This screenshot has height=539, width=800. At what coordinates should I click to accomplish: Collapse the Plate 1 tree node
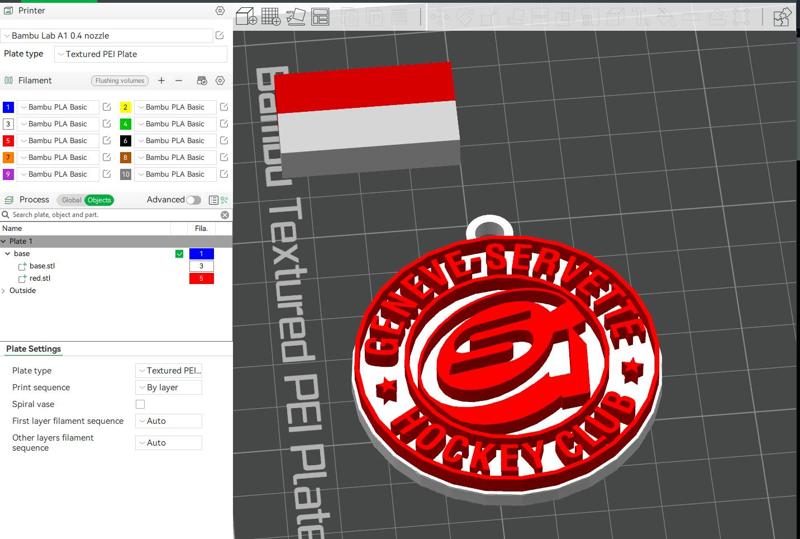[4, 241]
